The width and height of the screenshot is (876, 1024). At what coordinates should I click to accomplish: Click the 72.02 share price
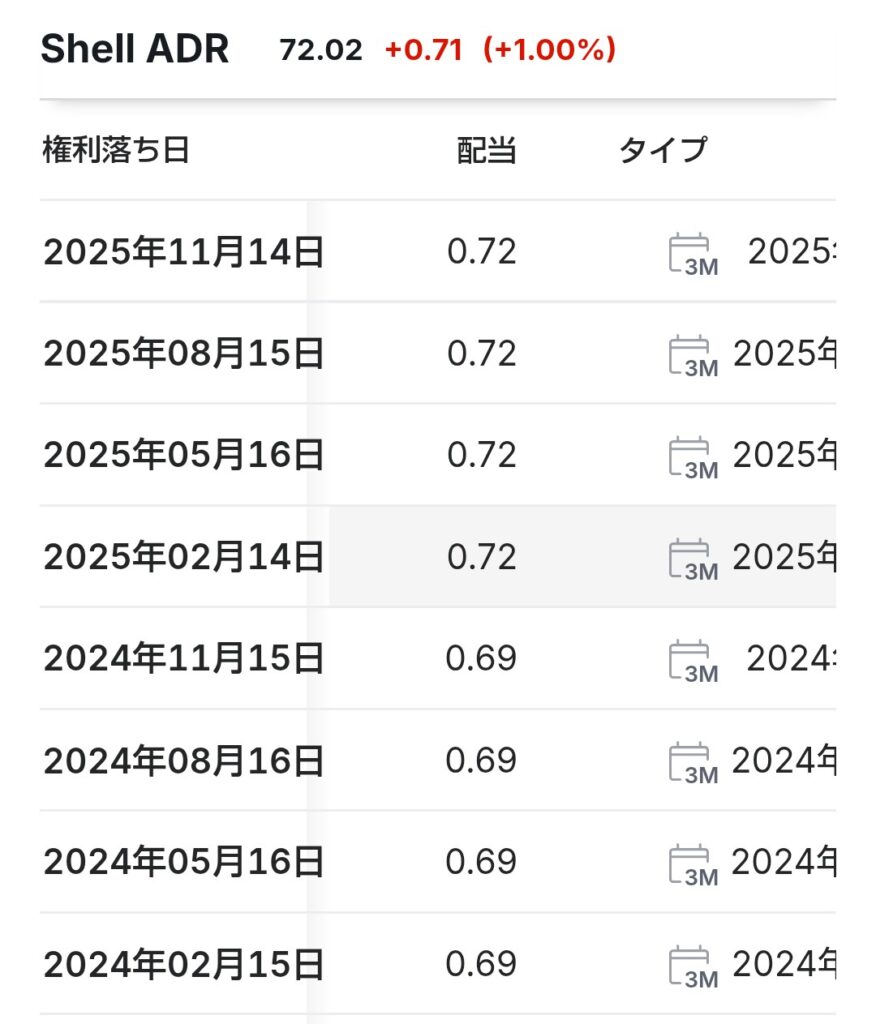(321, 50)
